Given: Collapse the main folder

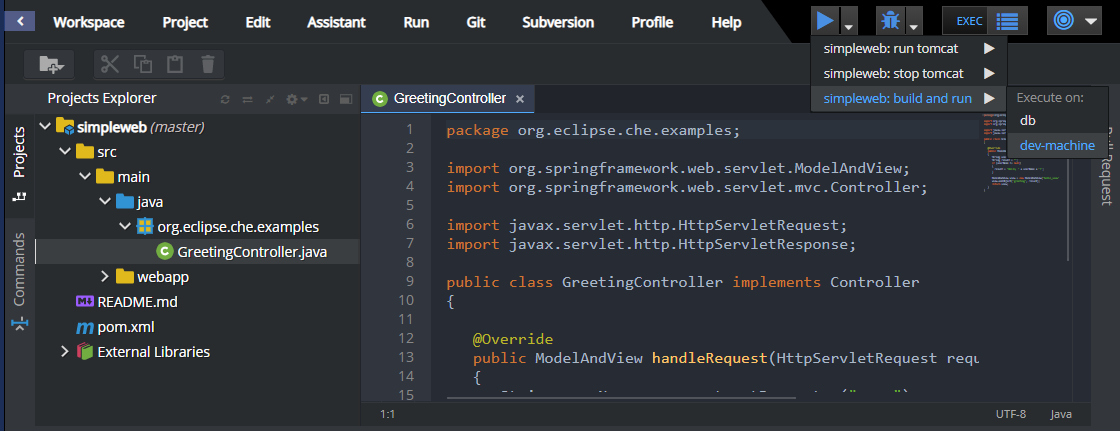Looking at the screenshot, I should click(x=86, y=177).
